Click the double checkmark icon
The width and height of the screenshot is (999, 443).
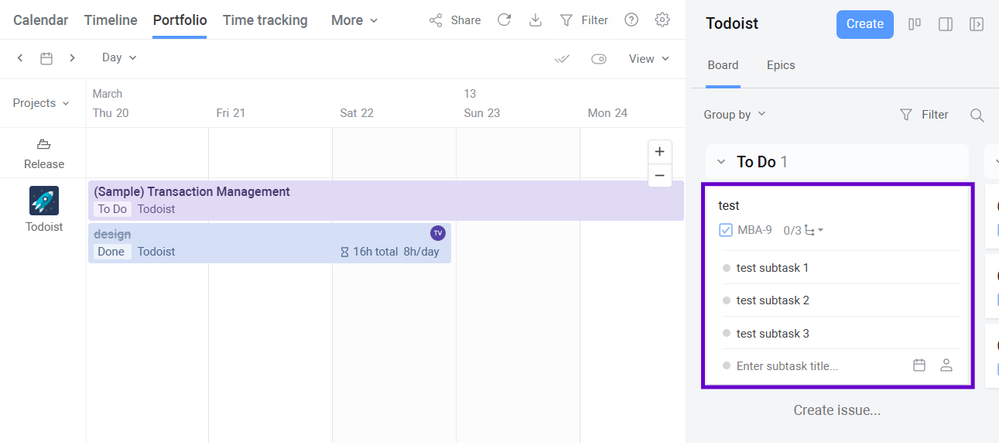562,59
